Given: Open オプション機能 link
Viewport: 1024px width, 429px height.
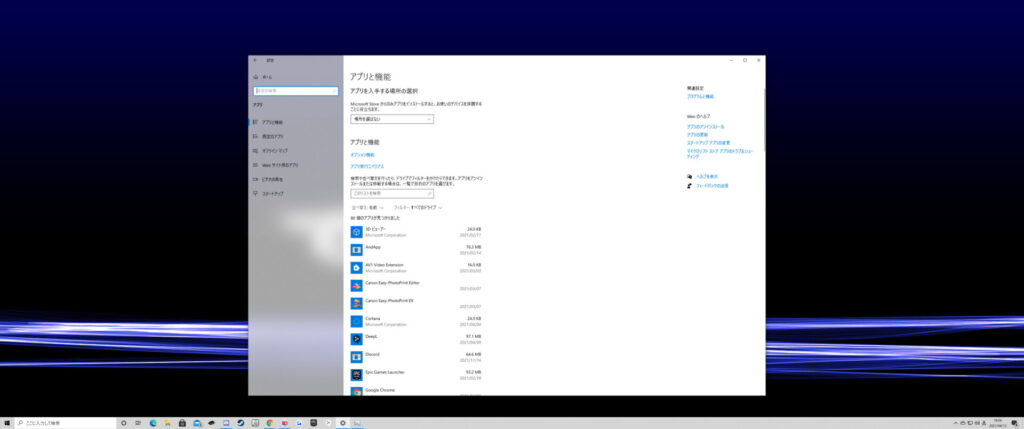Looking at the screenshot, I should [362, 155].
